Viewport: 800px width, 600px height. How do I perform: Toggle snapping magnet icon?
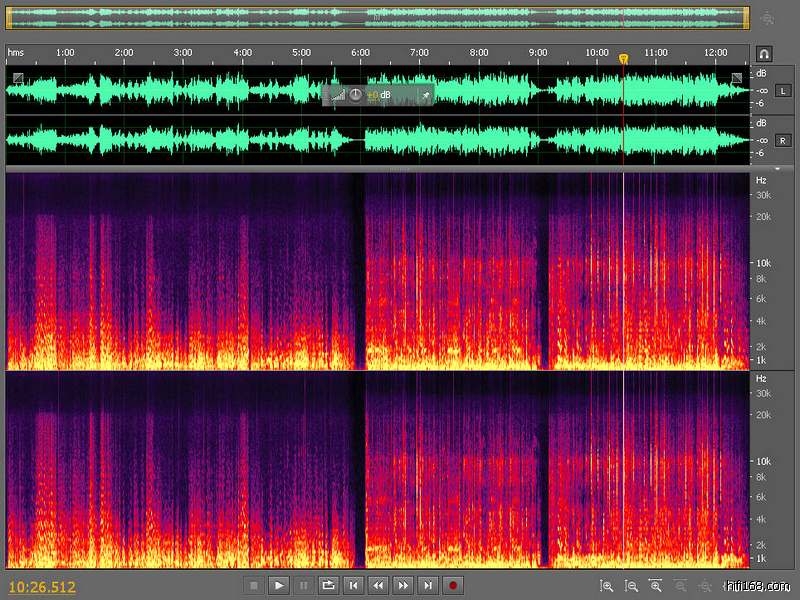point(764,53)
